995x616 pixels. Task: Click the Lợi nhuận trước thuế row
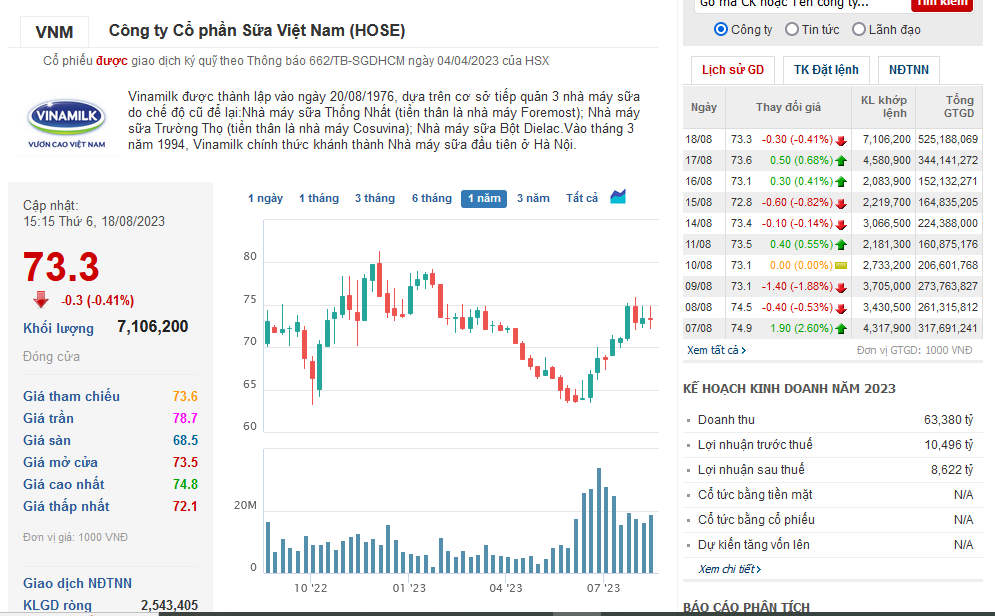tap(833, 445)
